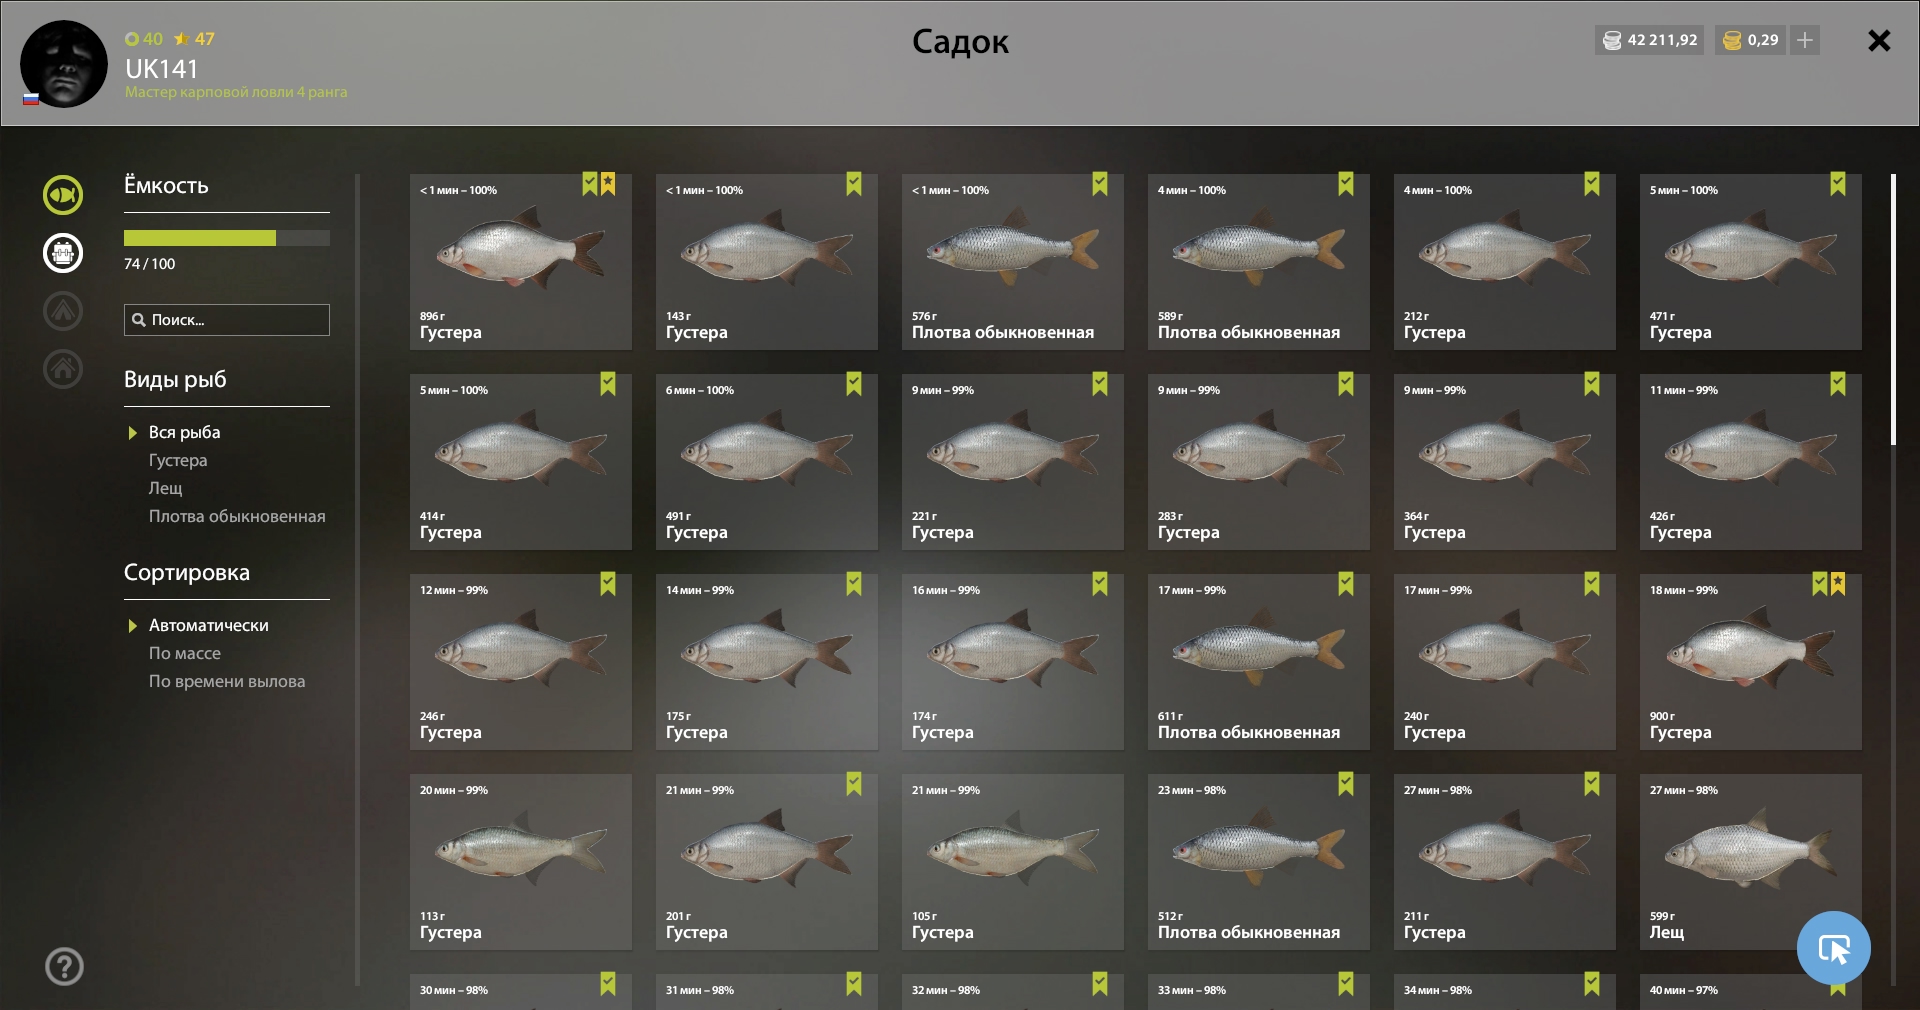Toggle green bookmark on 143 g Густера
The width and height of the screenshot is (1920, 1010).
(x=854, y=184)
